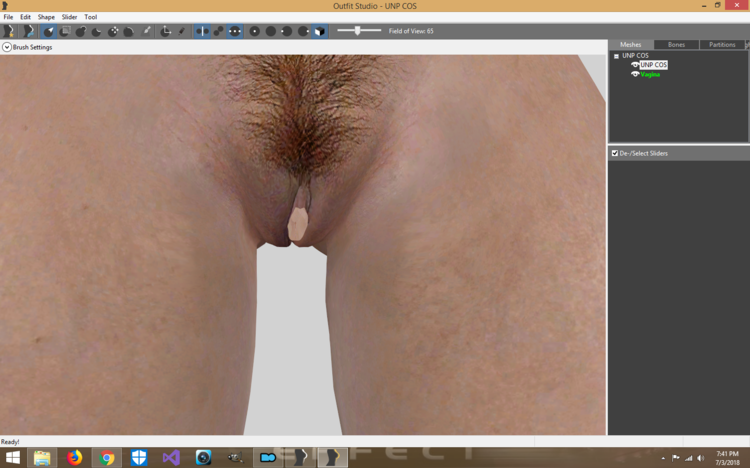Select the UNP COS root tree label

[635, 56]
